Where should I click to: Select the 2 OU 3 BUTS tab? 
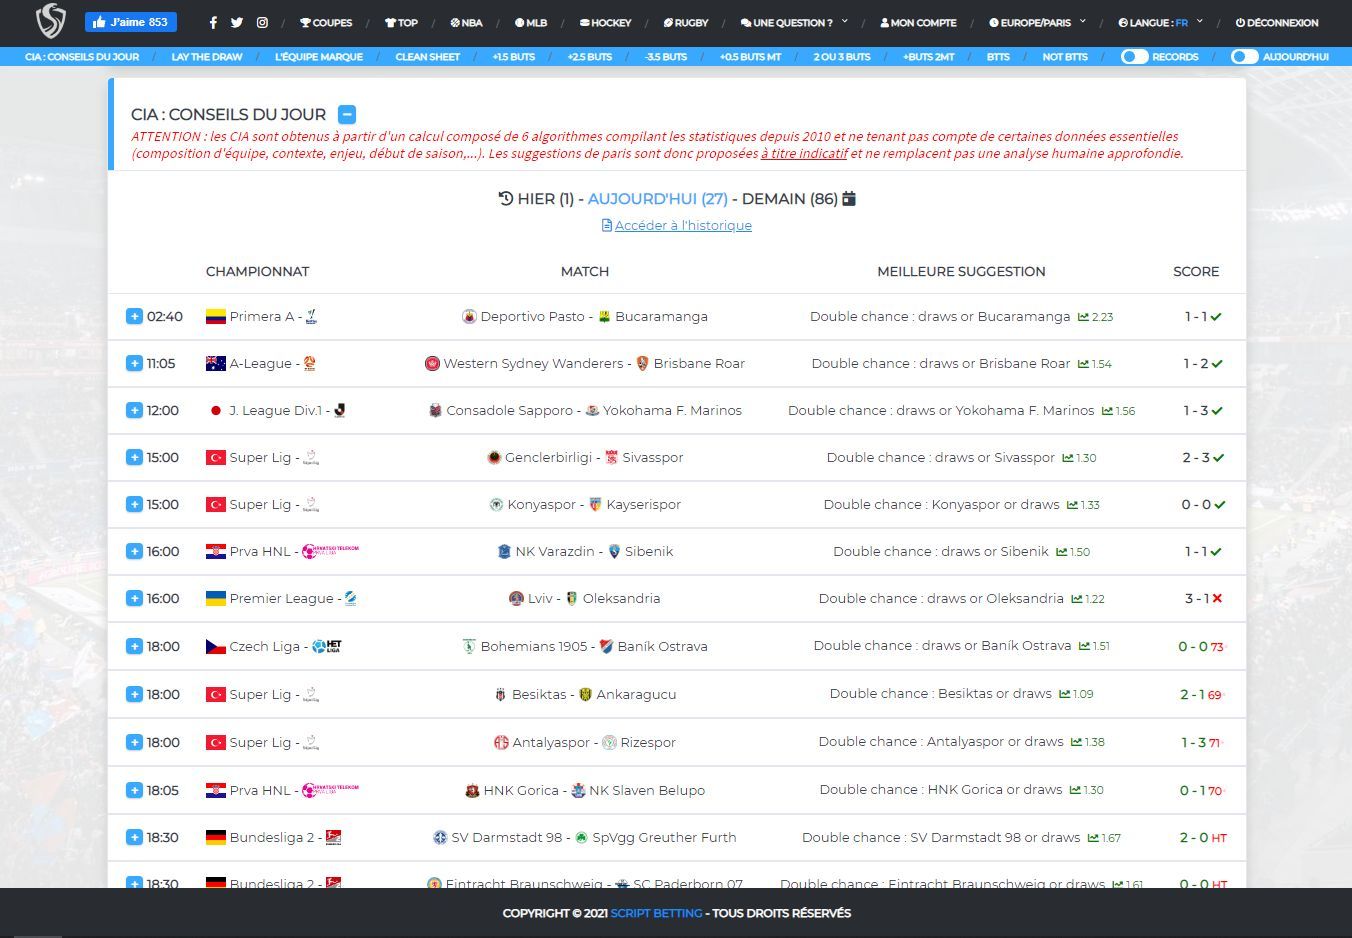[x=842, y=57]
